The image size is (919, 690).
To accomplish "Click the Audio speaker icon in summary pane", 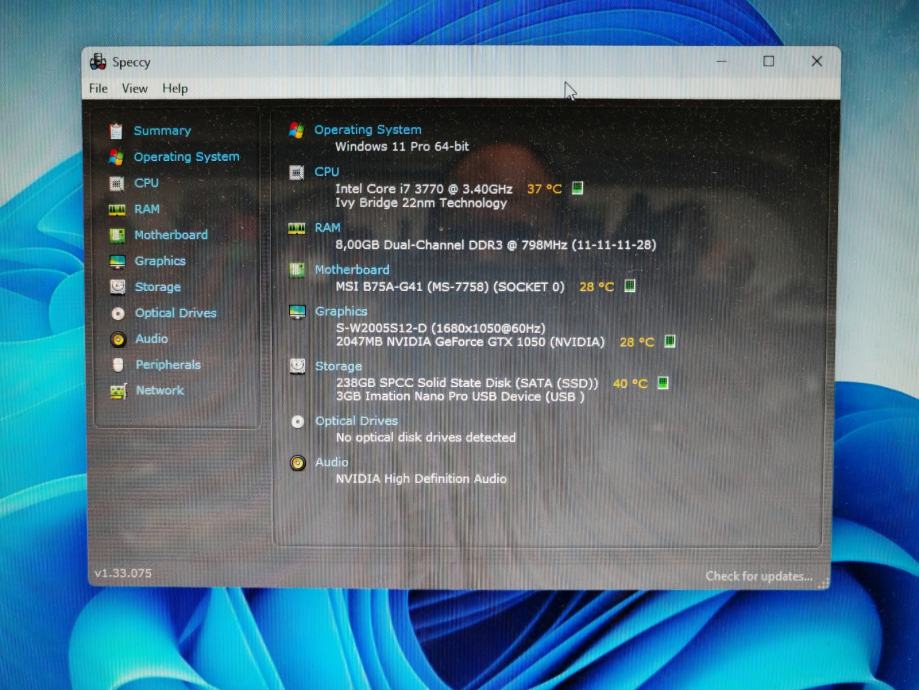I will [x=298, y=463].
